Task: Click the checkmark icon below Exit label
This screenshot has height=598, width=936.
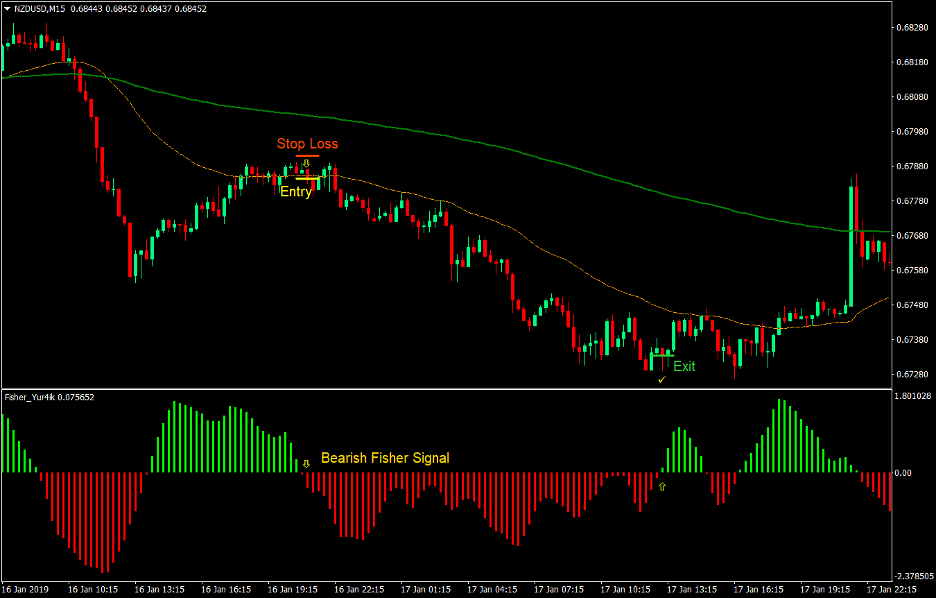Action: [660, 380]
